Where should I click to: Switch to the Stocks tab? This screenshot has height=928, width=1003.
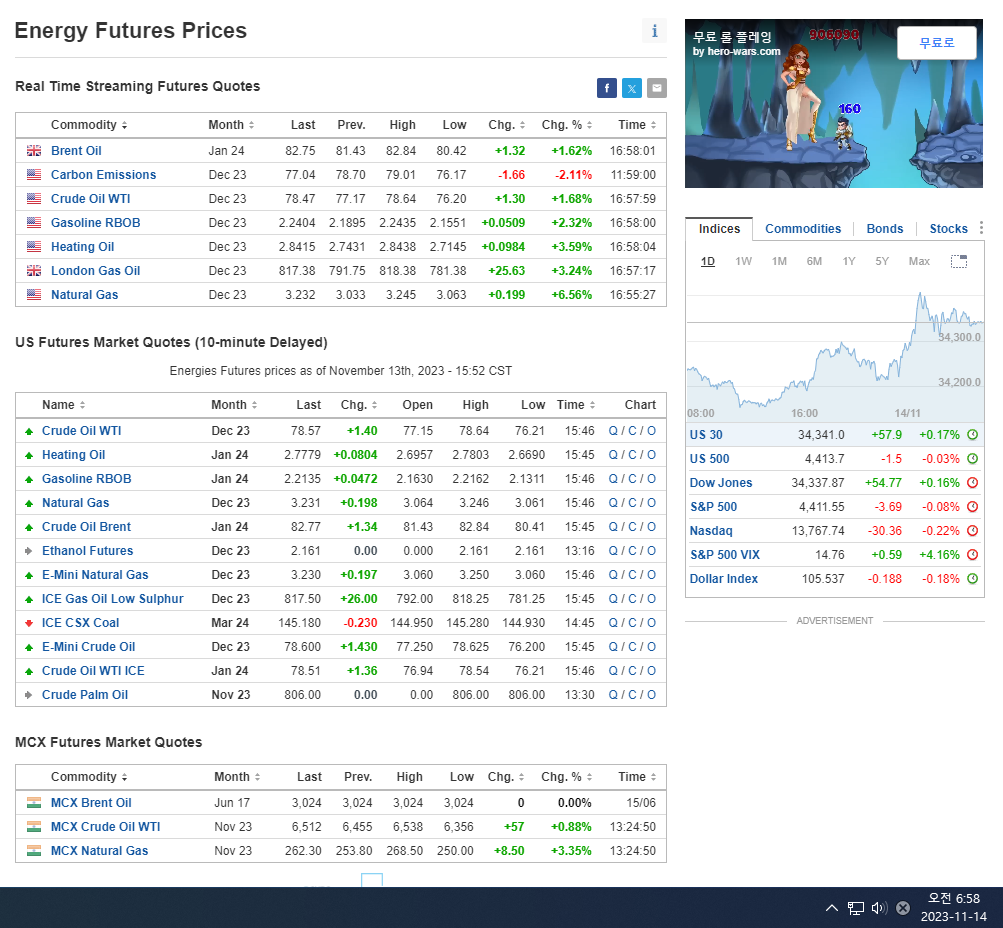tap(949, 229)
